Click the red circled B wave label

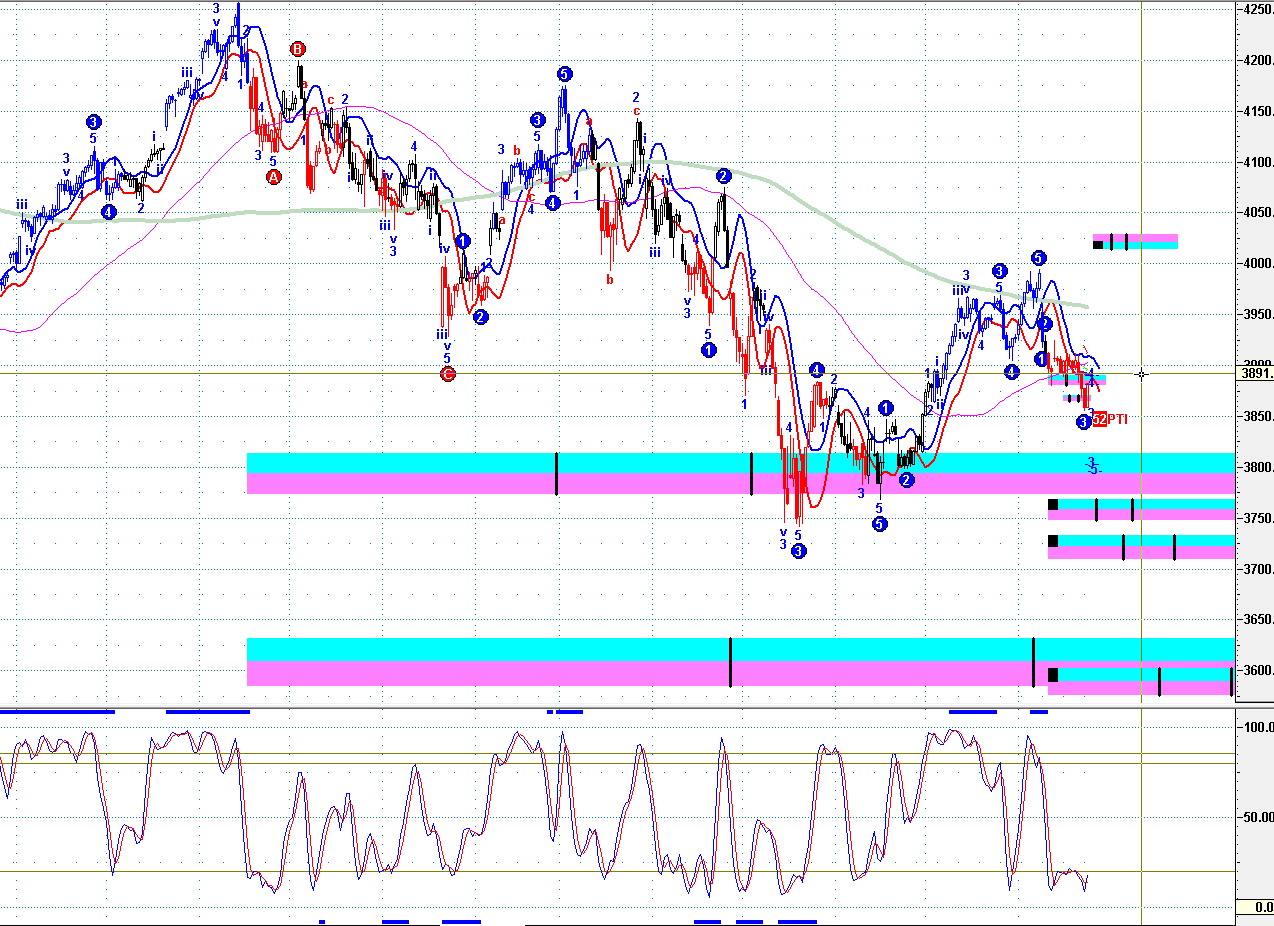click(x=297, y=49)
